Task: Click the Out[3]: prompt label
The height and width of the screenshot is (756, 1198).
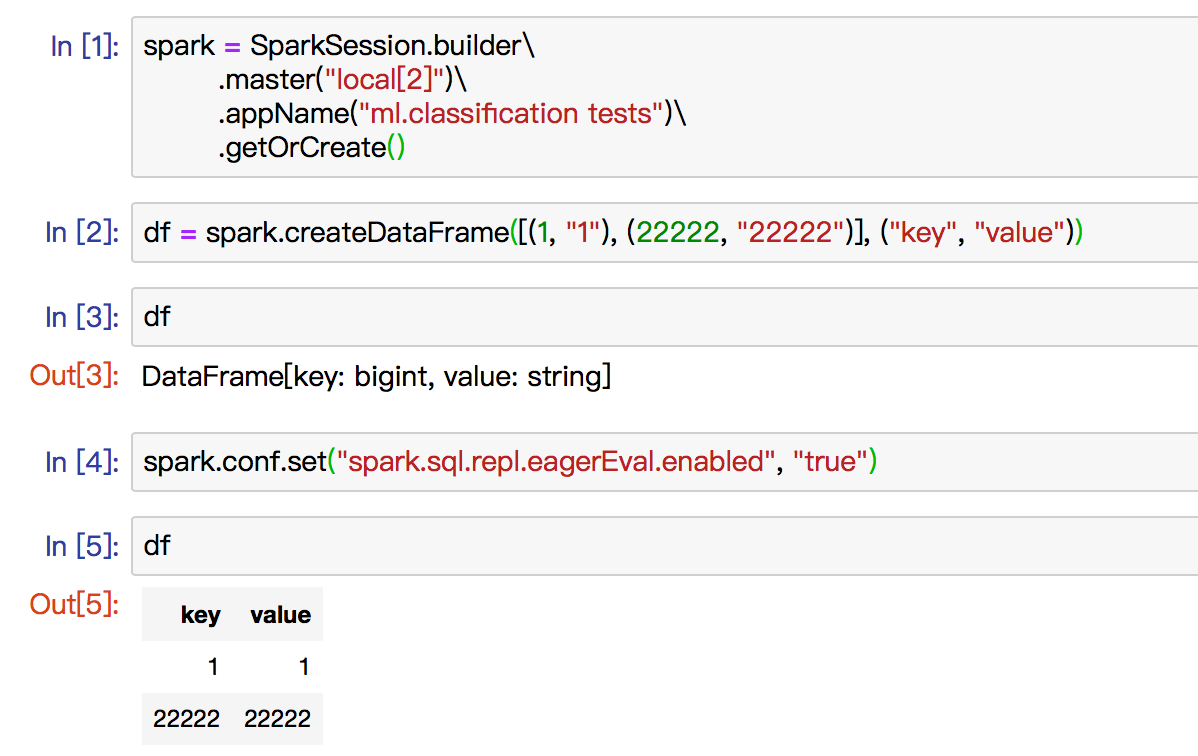Action: coord(74,375)
